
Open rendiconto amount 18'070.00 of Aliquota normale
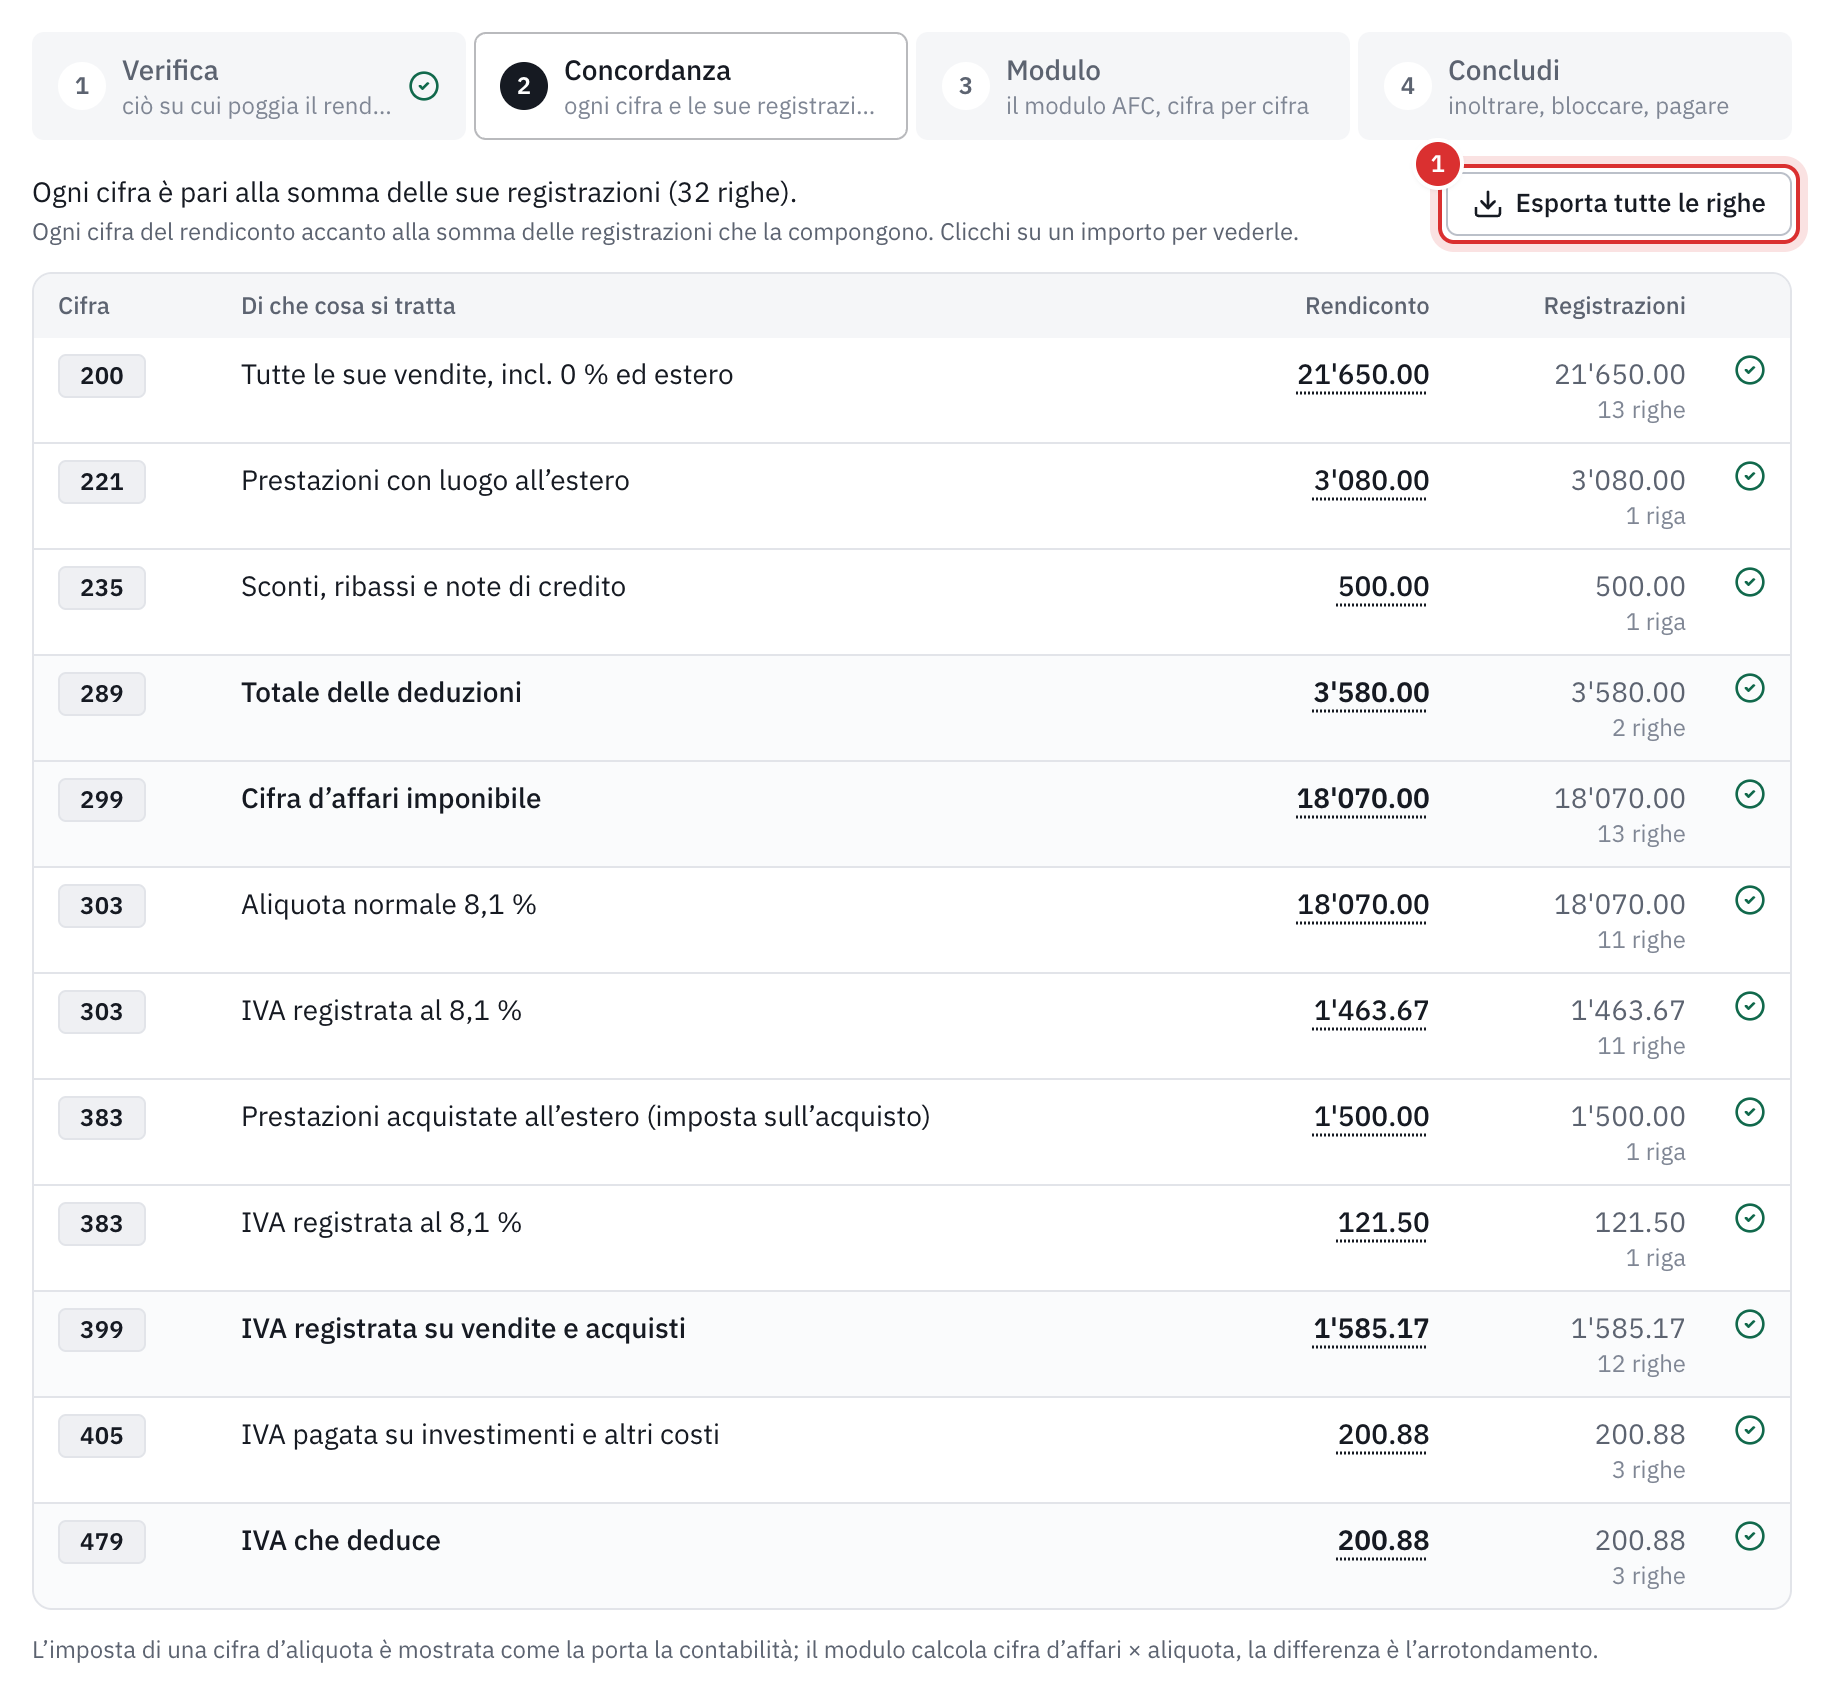coord(1362,905)
